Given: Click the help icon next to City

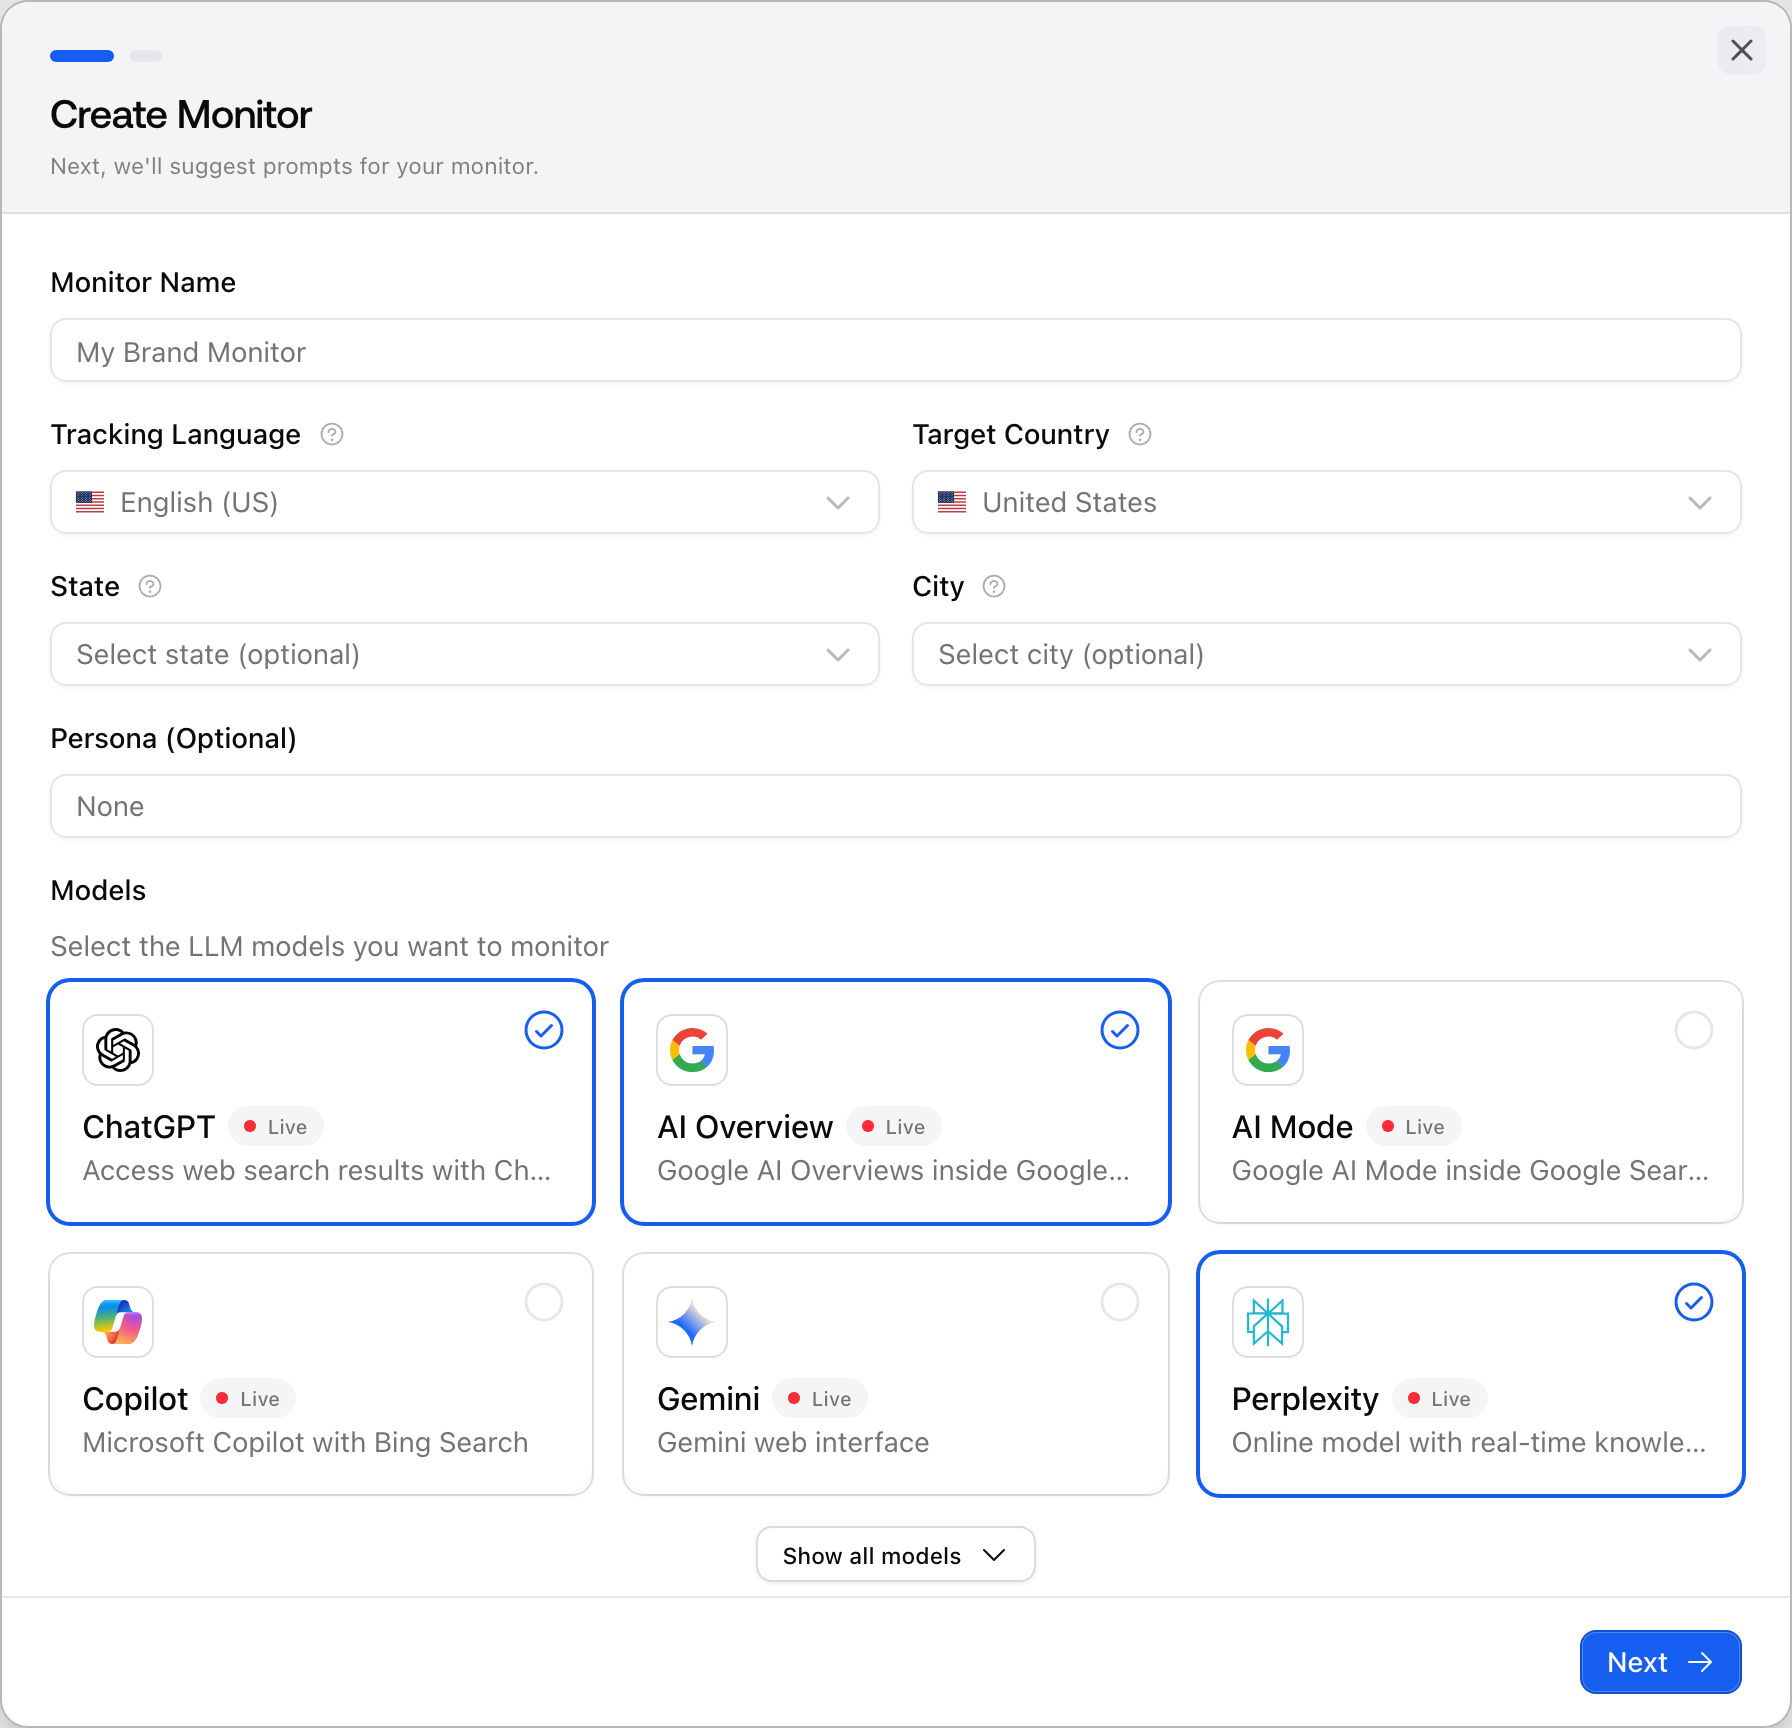Looking at the screenshot, I should [x=994, y=586].
